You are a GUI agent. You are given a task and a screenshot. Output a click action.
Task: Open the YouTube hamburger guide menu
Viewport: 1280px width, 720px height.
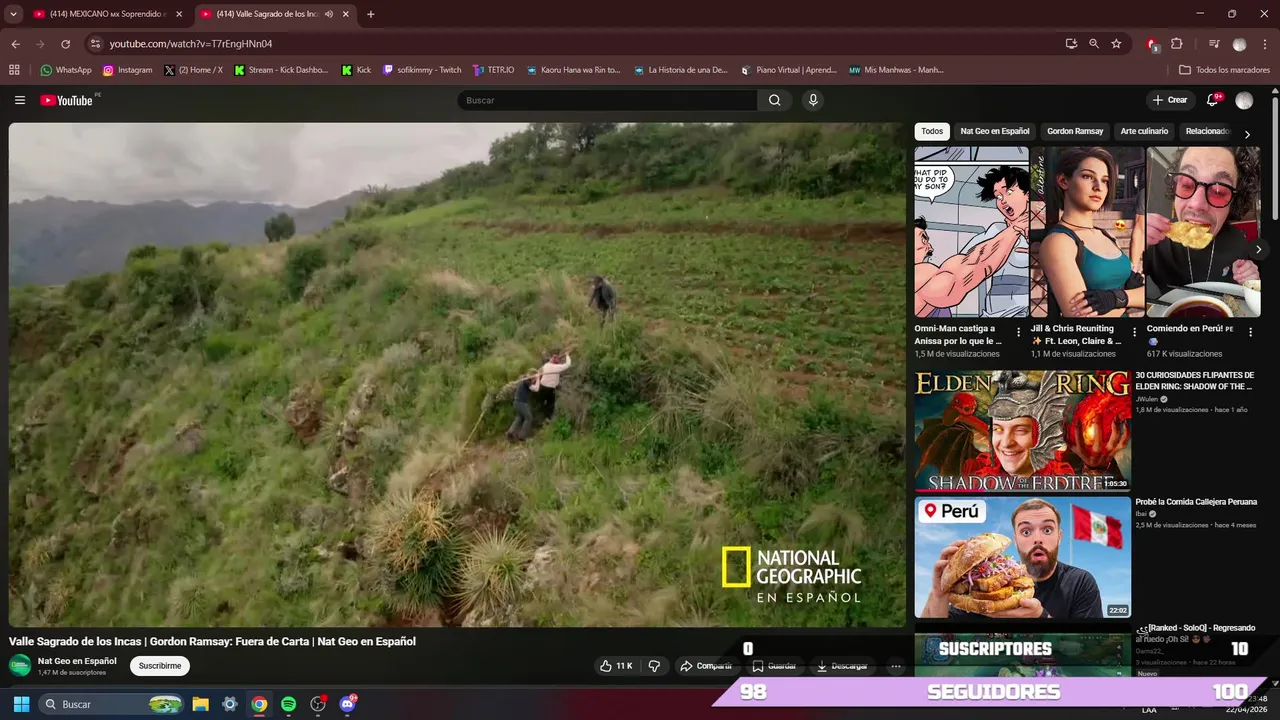(20, 100)
